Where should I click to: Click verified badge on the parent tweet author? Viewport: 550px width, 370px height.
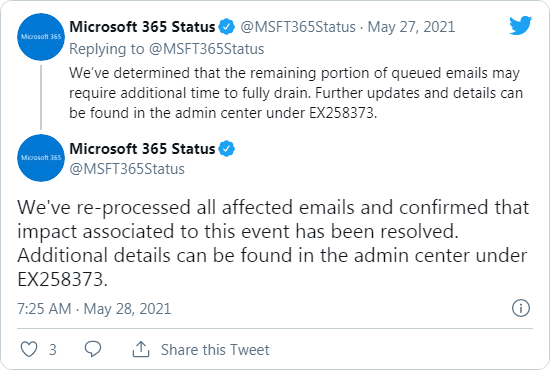coord(227,27)
